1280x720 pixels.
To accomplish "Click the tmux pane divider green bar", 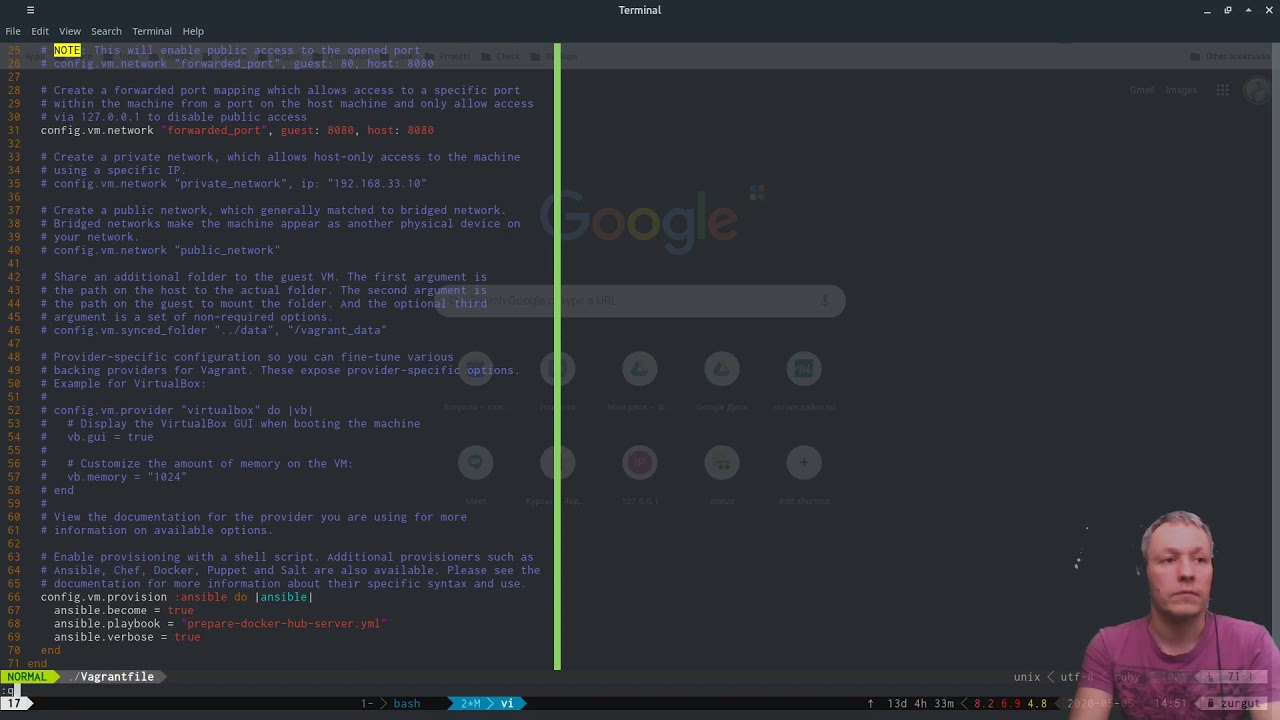I will (557, 357).
